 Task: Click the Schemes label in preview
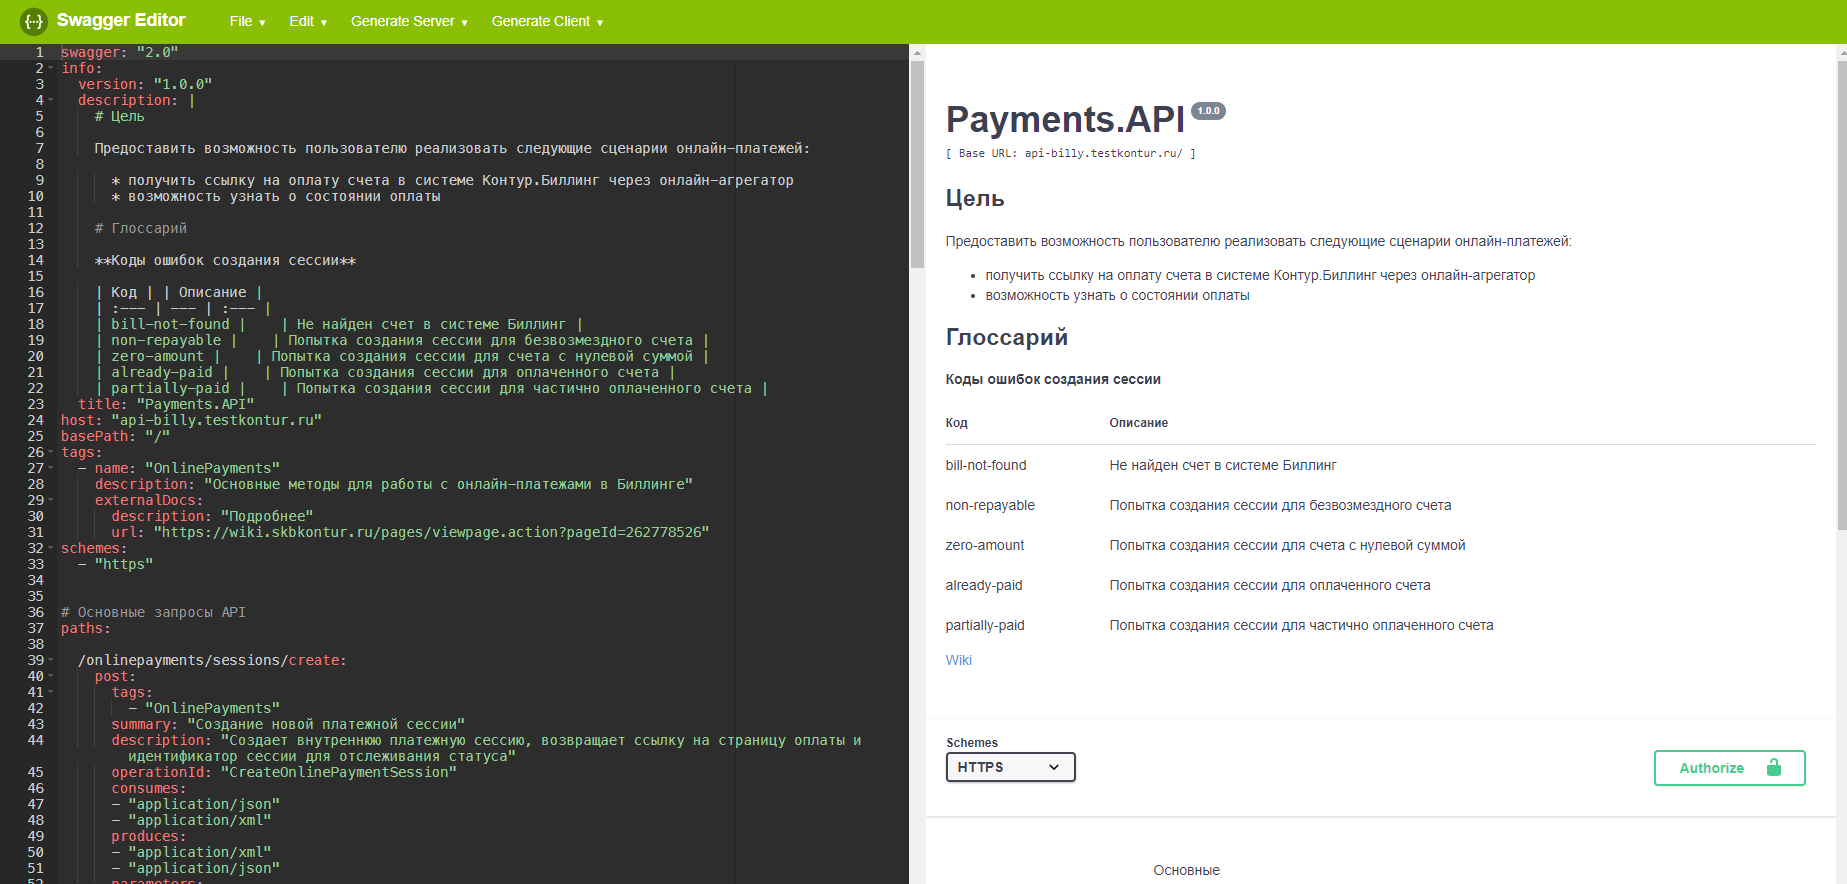(x=972, y=743)
